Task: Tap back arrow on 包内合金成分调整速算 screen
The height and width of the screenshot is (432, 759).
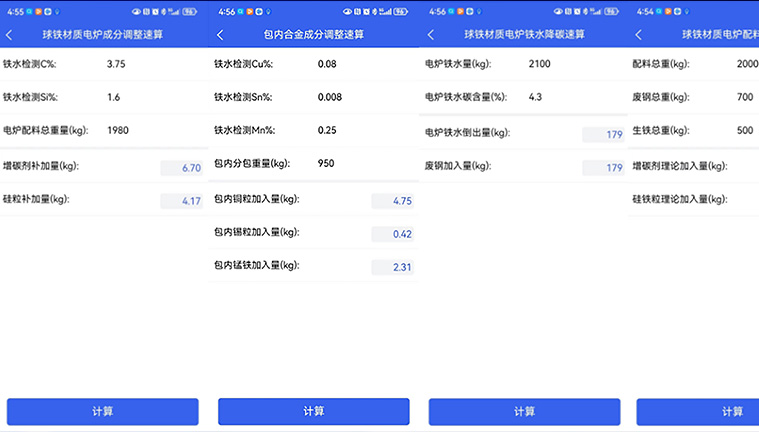Action: [x=221, y=35]
